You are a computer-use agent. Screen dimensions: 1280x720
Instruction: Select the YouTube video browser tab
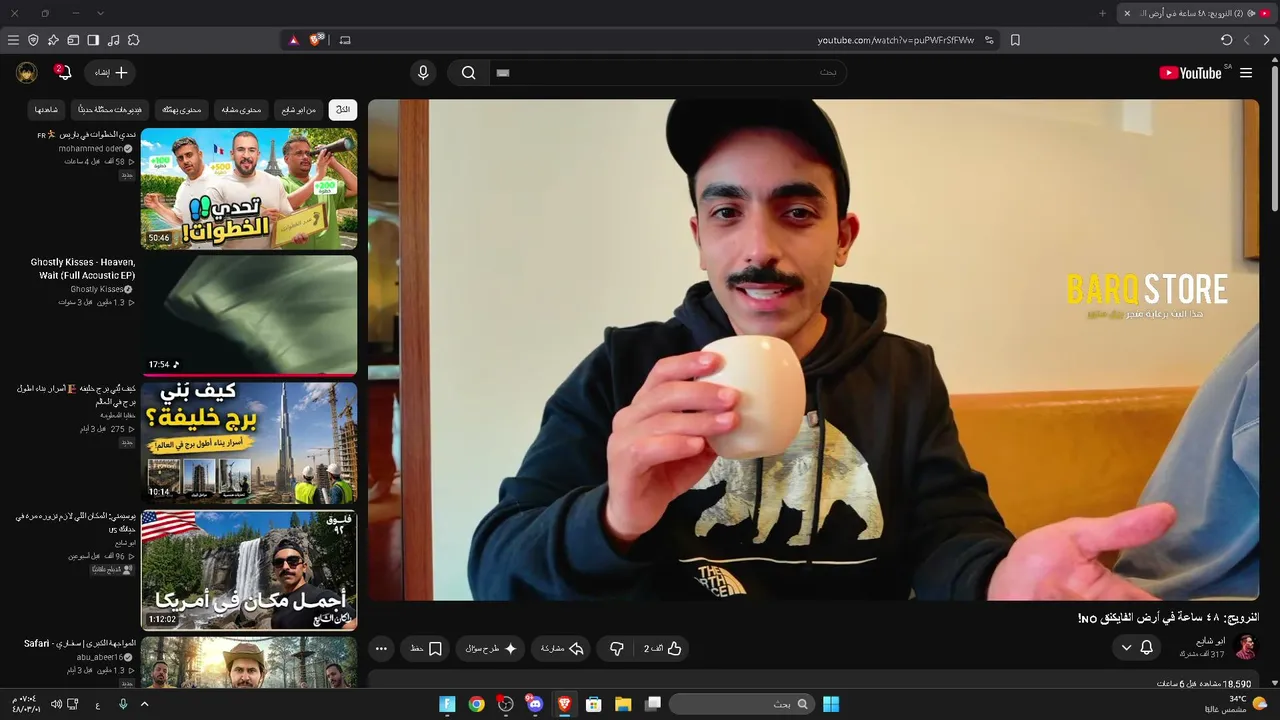click(1195, 13)
